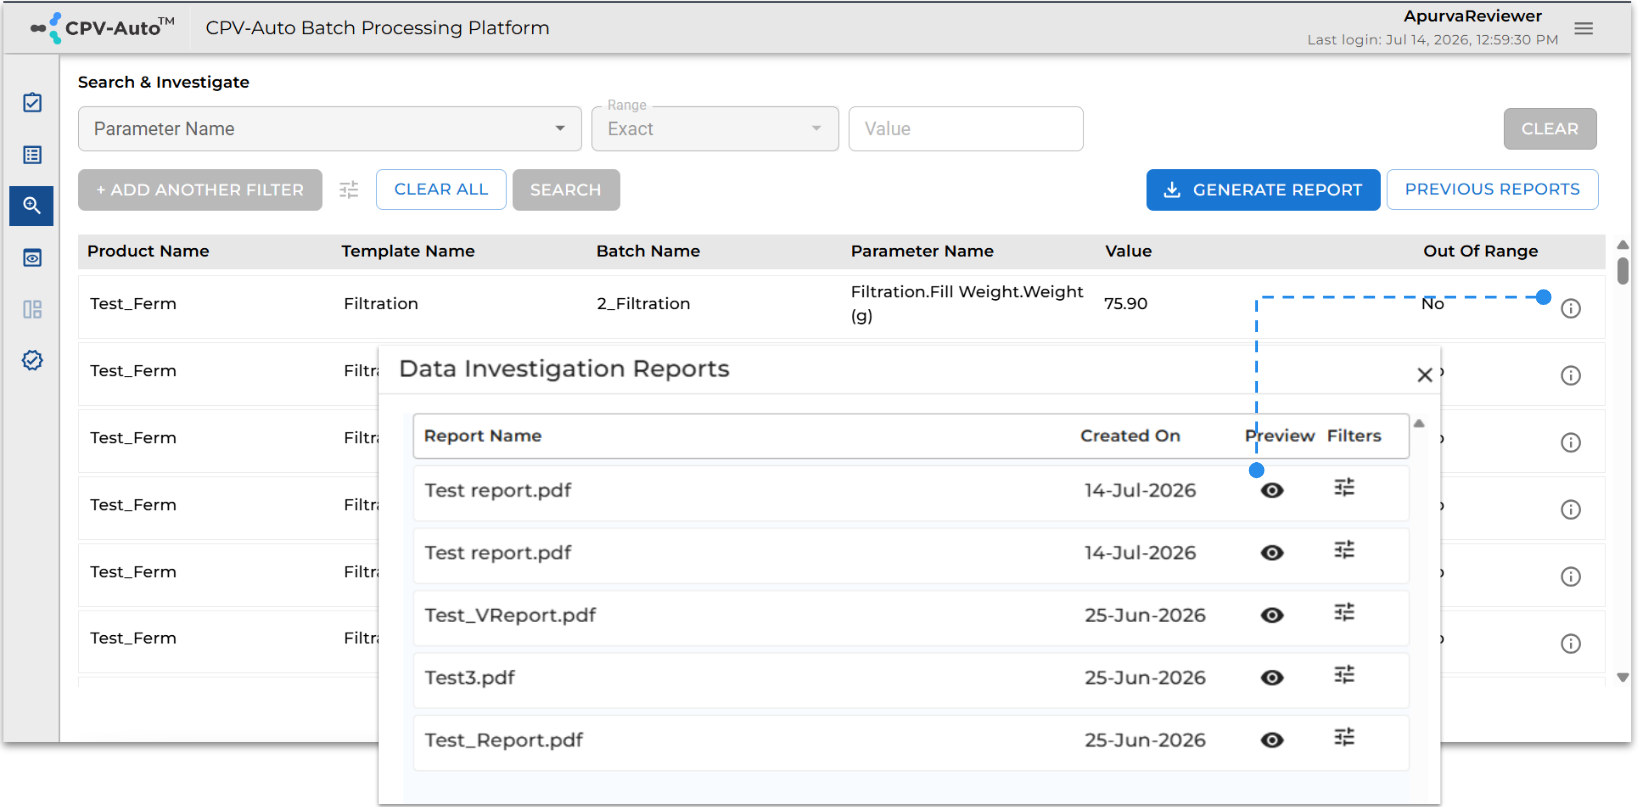Image resolution: width=1638 pixels, height=807 pixels.
Task: Show filters for the second Test report.pdf
Action: coord(1345,550)
